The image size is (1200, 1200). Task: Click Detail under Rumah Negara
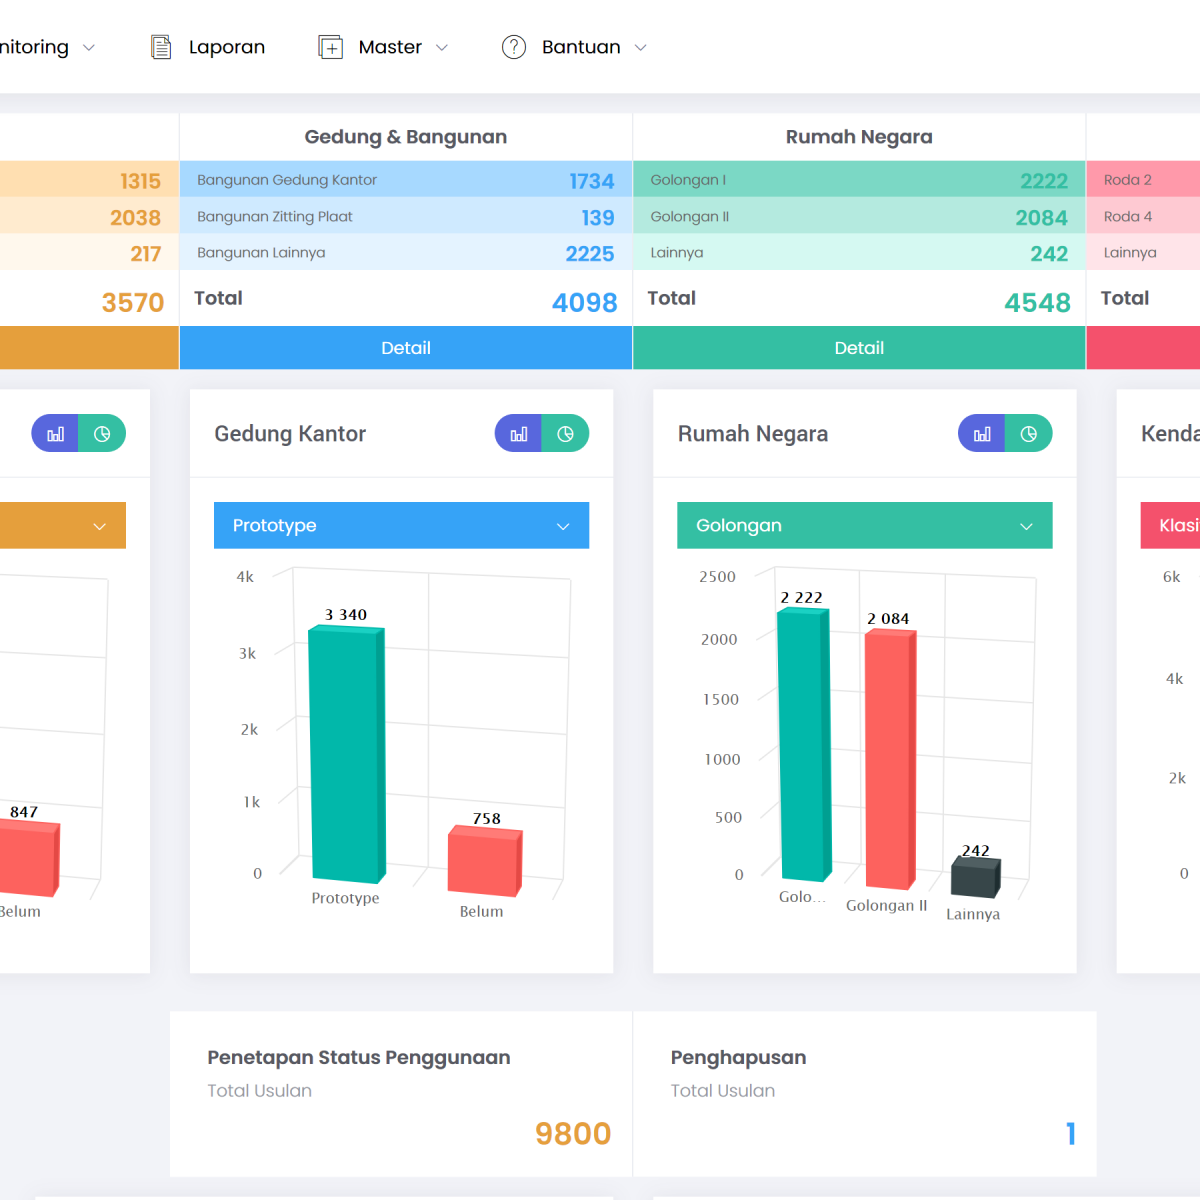click(859, 348)
